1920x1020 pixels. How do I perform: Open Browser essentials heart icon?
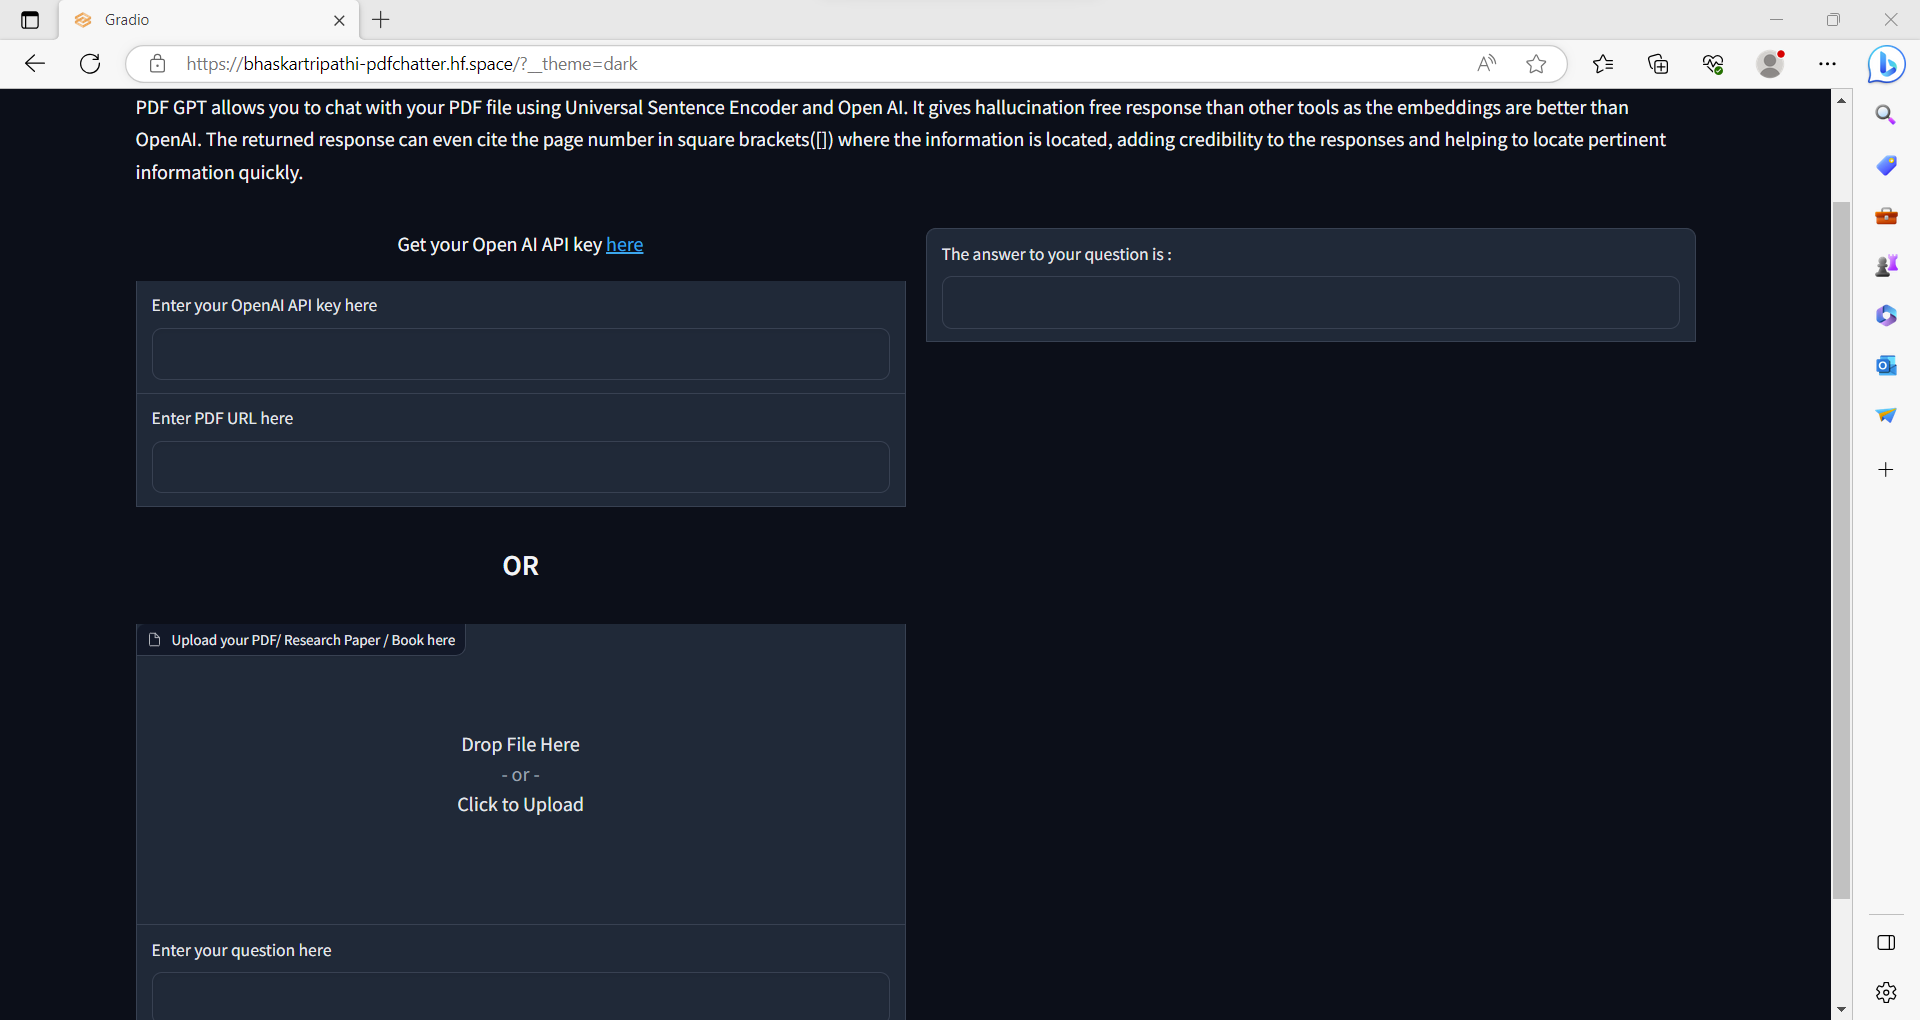click(x=1713, y=64)
